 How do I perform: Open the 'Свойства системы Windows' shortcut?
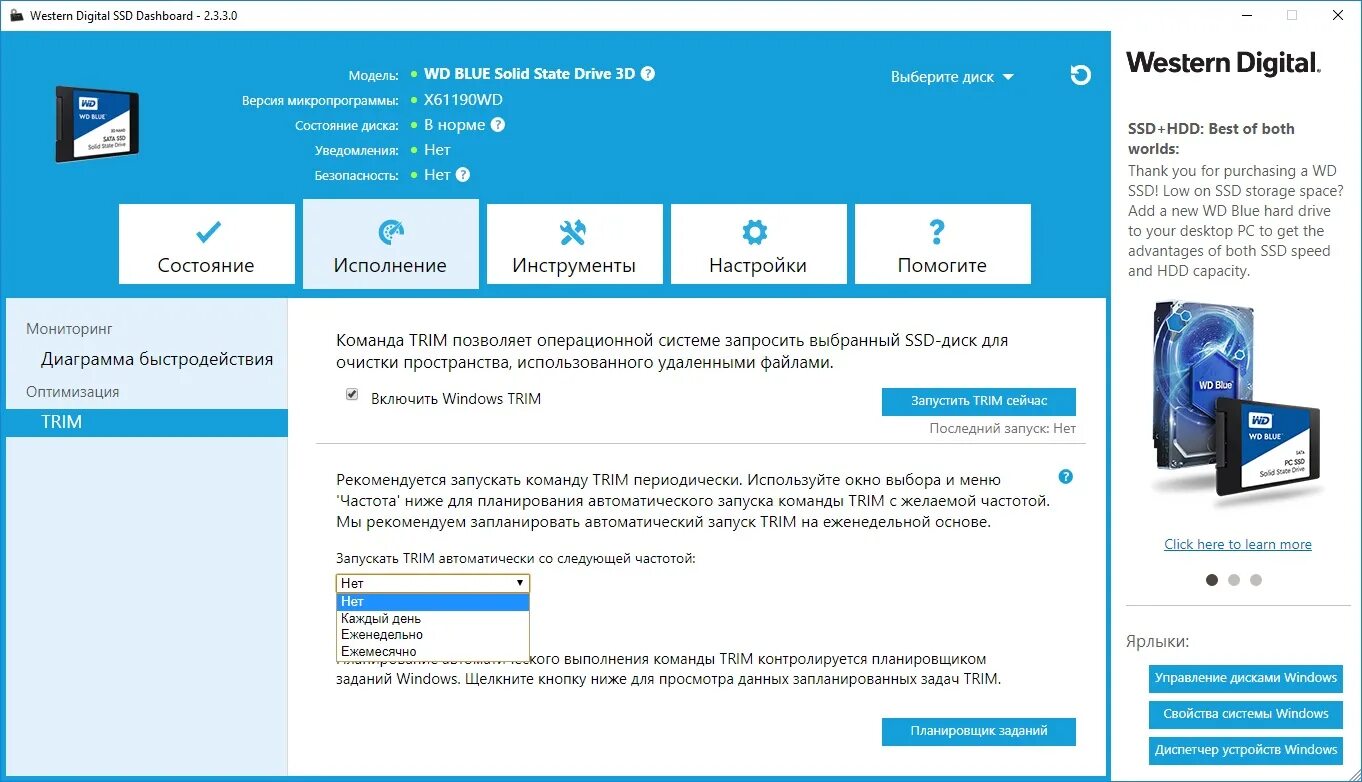tap(1246, 714)
